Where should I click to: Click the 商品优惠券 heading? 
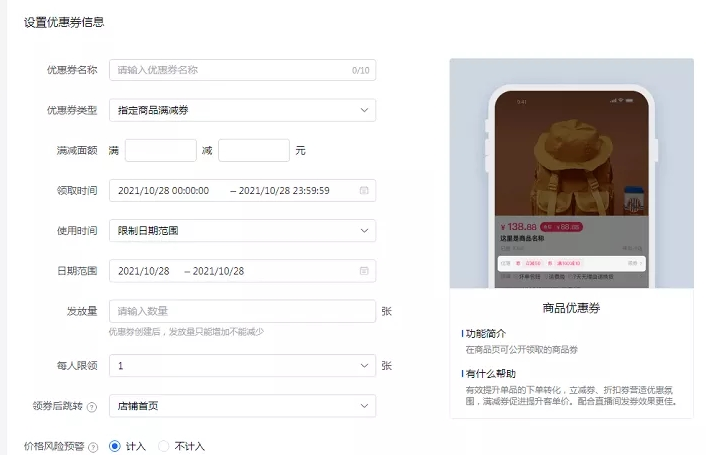(571, 308)
